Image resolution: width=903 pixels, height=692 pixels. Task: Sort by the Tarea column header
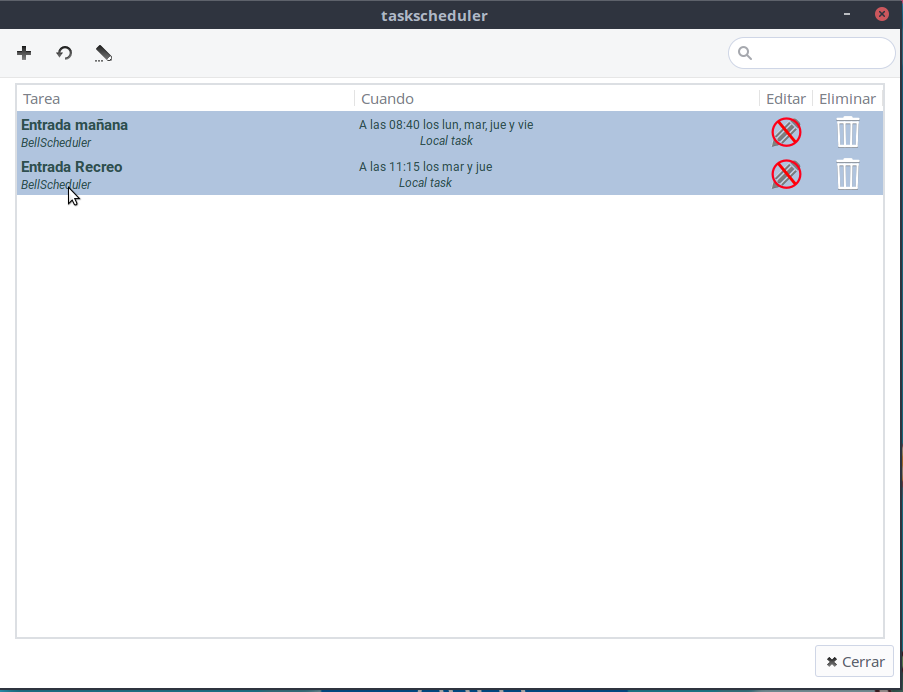click(185, 99)
